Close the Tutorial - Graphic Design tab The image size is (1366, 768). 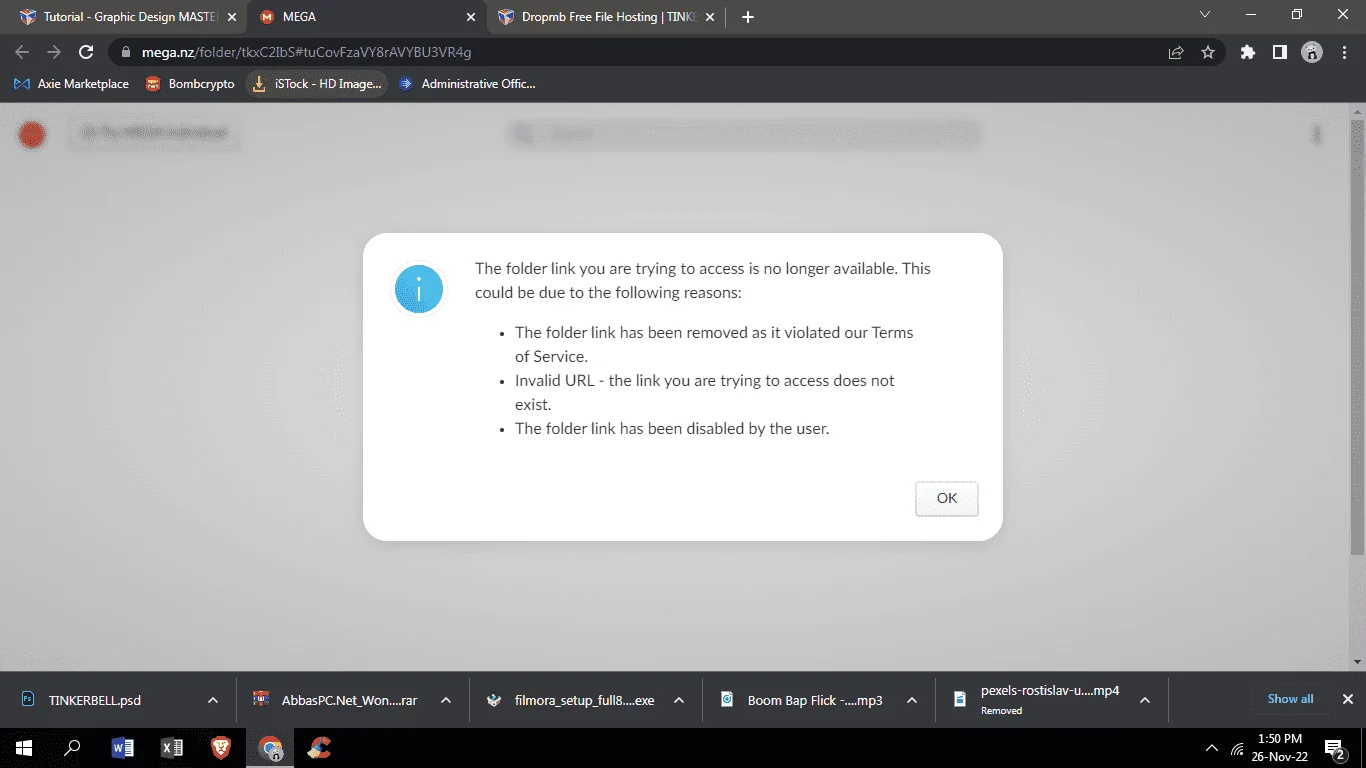coord(232,17)
